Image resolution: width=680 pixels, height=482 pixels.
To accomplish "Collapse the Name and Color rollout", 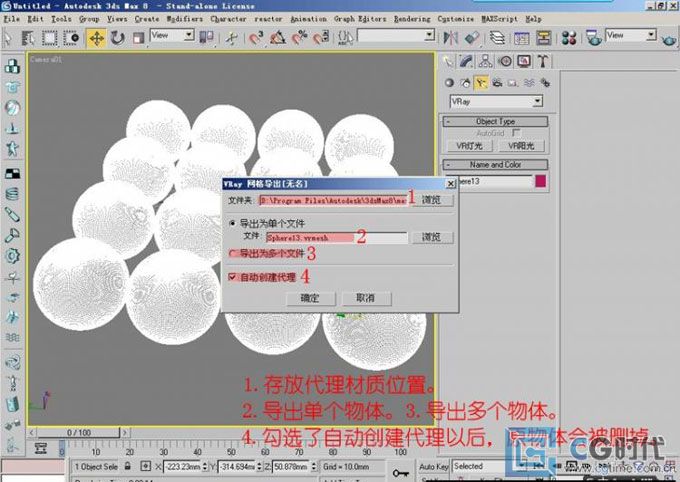I will pyautogui.click(x=495, y=165).
